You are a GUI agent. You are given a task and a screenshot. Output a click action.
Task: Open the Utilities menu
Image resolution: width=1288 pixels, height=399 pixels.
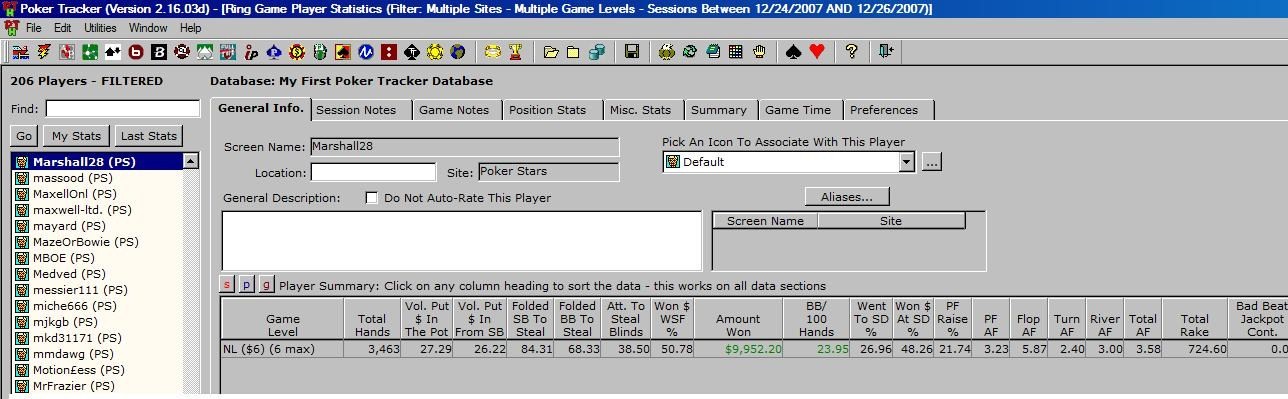100,28
